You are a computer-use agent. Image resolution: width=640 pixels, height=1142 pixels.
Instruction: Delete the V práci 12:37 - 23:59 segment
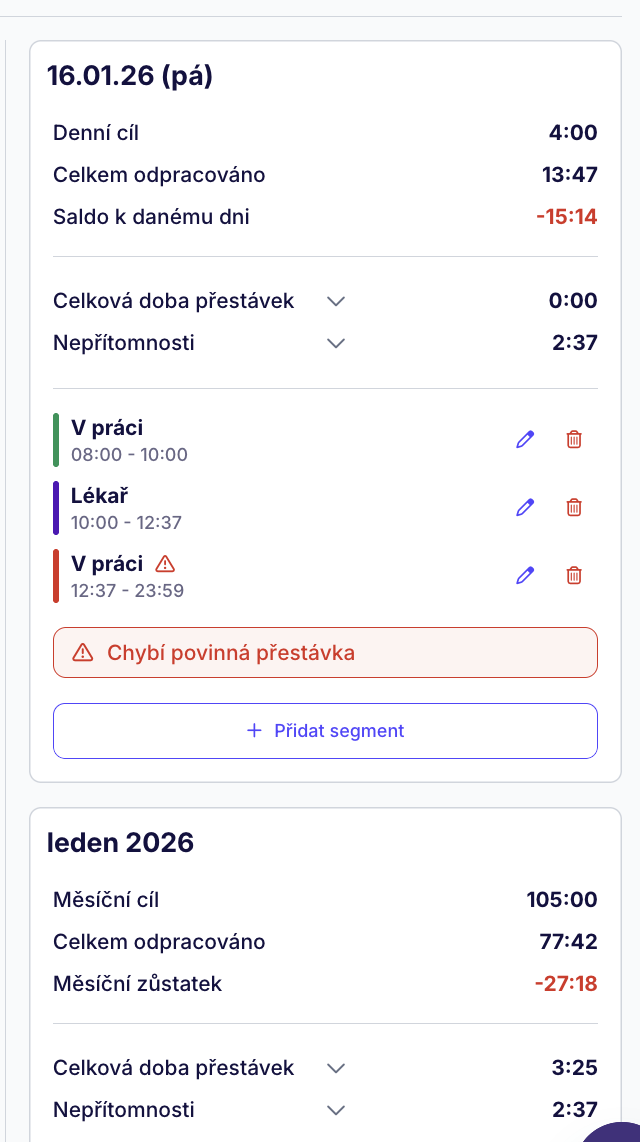574,575
